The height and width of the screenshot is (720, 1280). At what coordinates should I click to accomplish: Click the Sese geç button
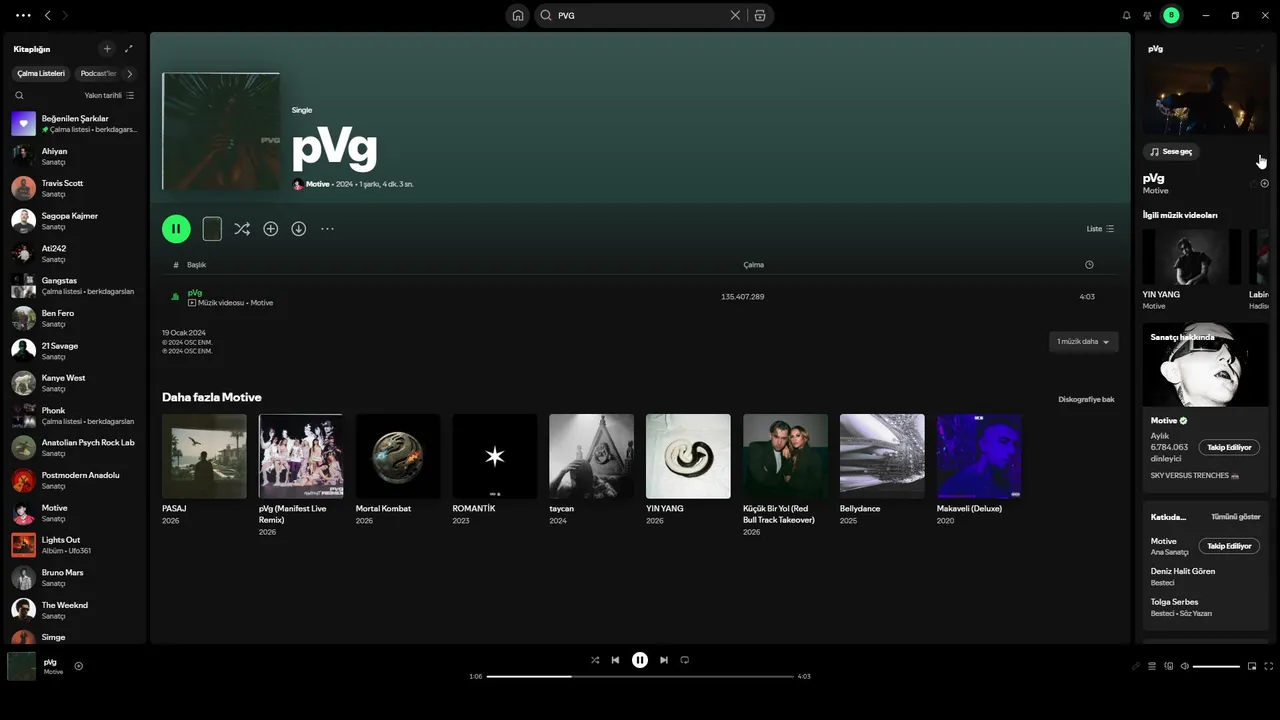pos(1171,152)
